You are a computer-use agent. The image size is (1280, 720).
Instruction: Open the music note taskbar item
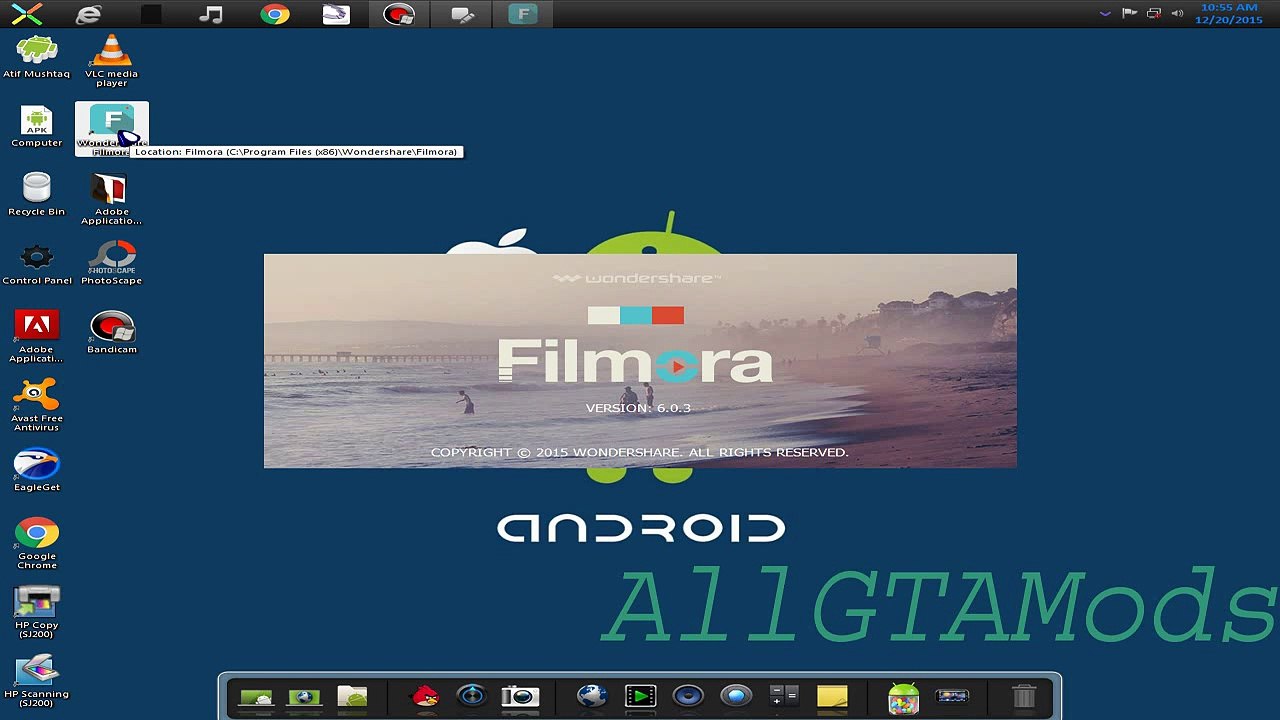click(x=211, y=14)
